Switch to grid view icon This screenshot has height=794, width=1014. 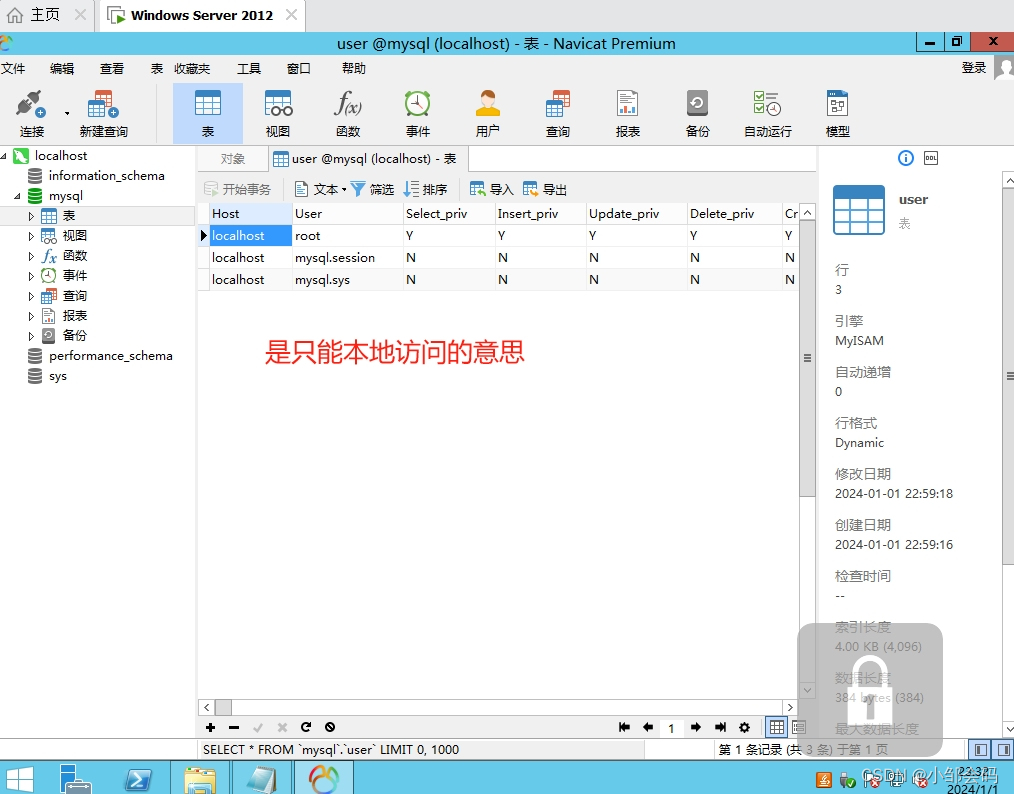click(x=777, y=727)
